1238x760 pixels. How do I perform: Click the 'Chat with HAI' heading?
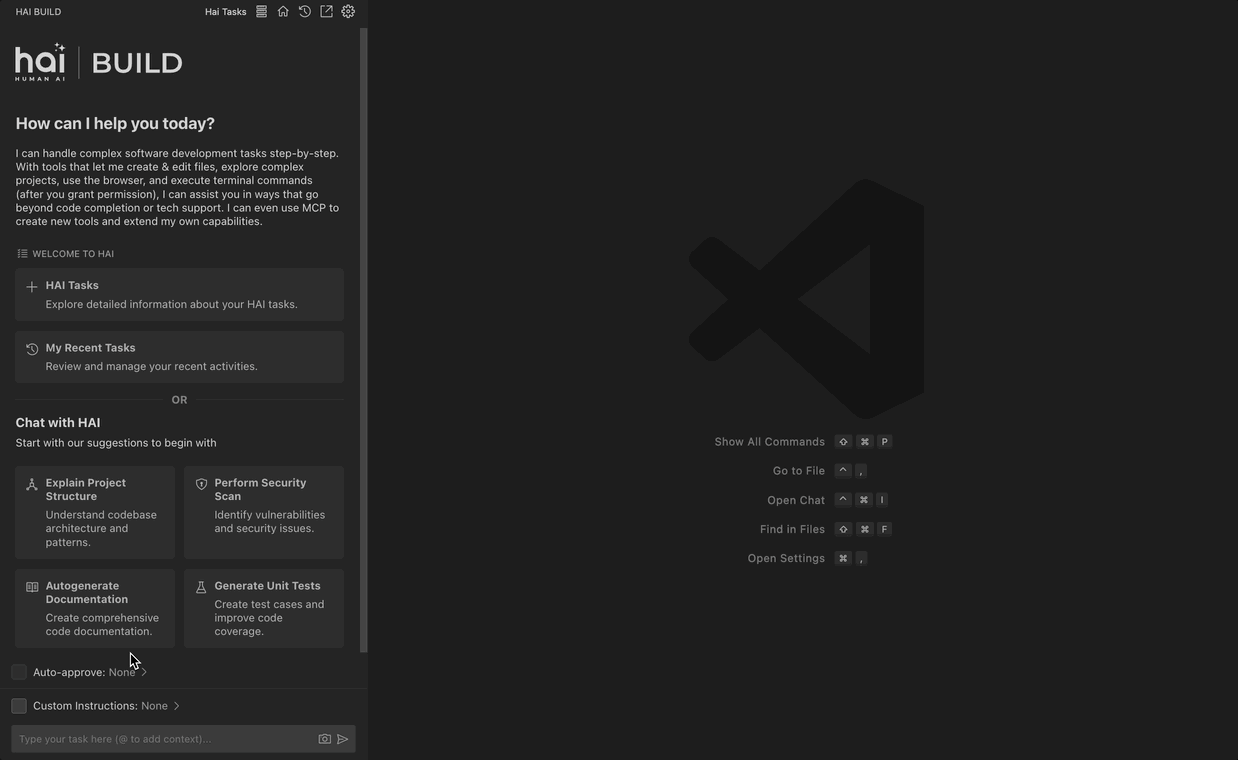click(58, 423)
